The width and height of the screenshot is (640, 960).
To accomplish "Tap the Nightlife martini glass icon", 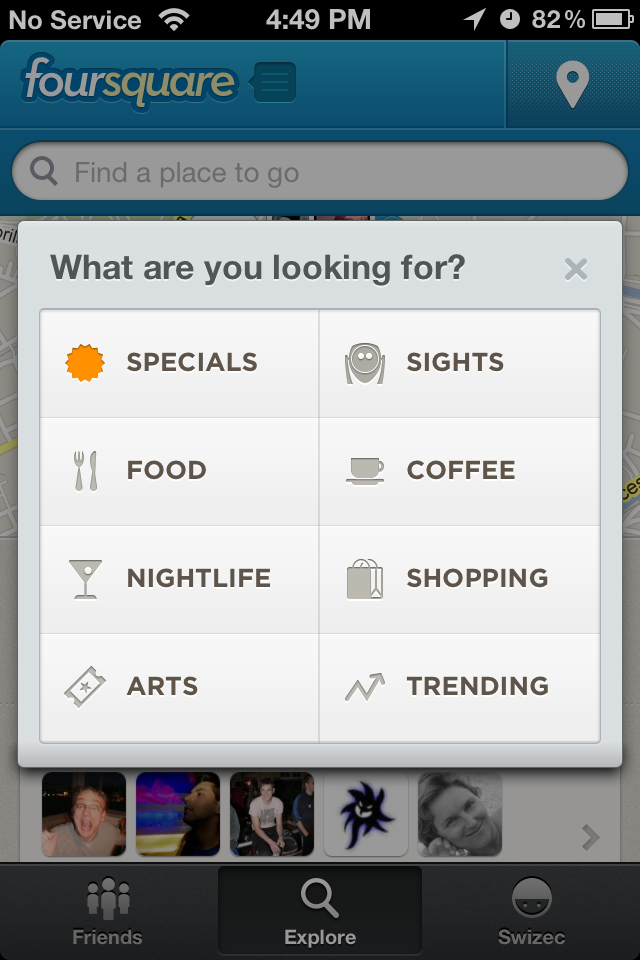I will [85, 579].
